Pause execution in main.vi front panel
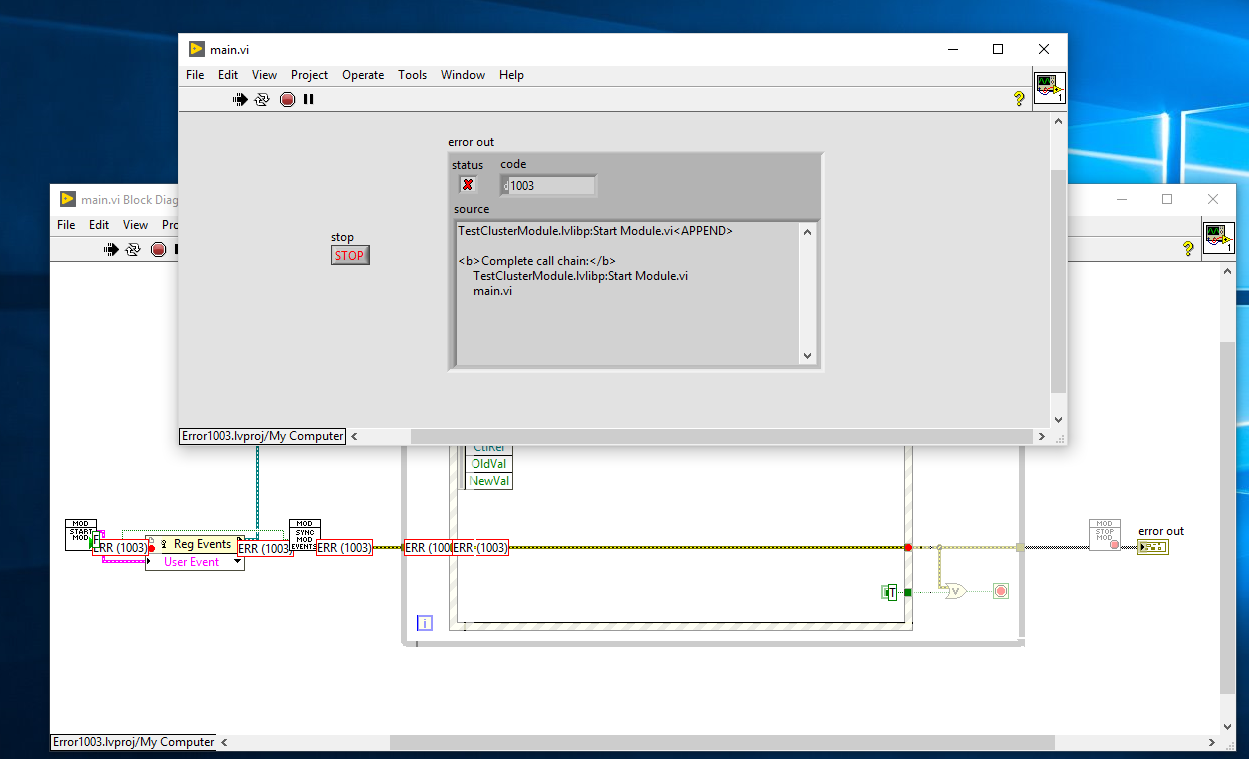 (309, 99)
